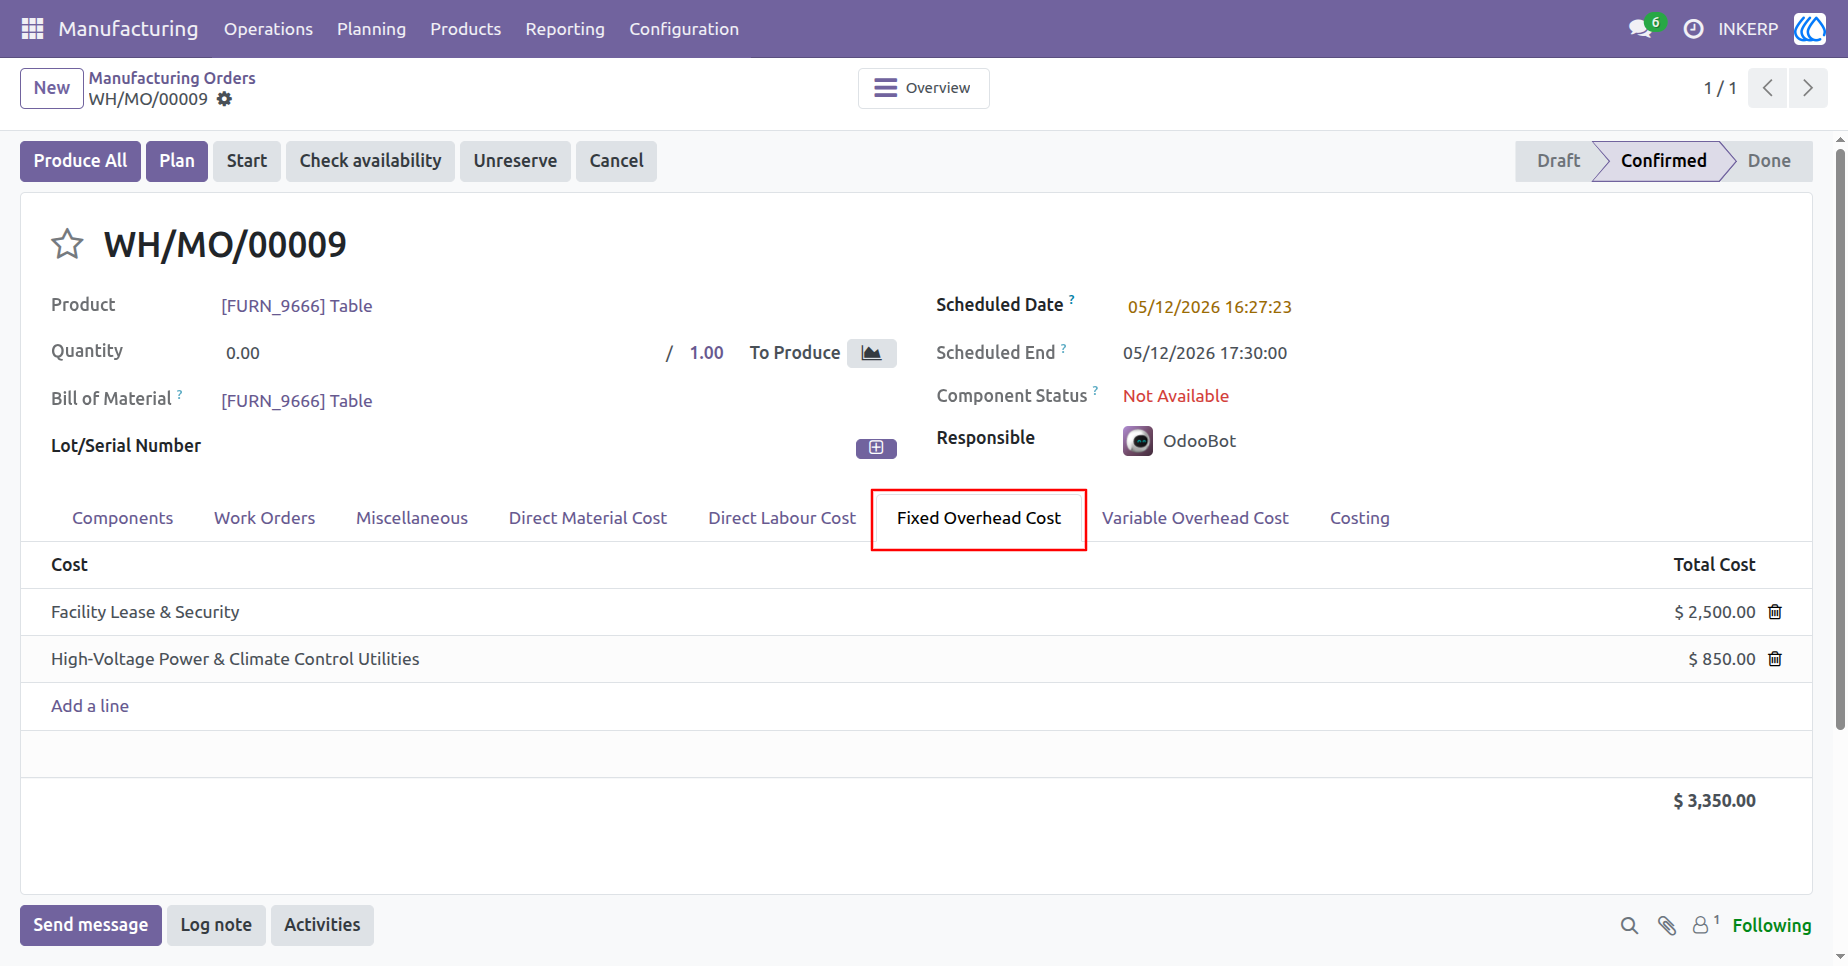
Task: Open chatter search magnifier icon
Action: pos(1629,926)
